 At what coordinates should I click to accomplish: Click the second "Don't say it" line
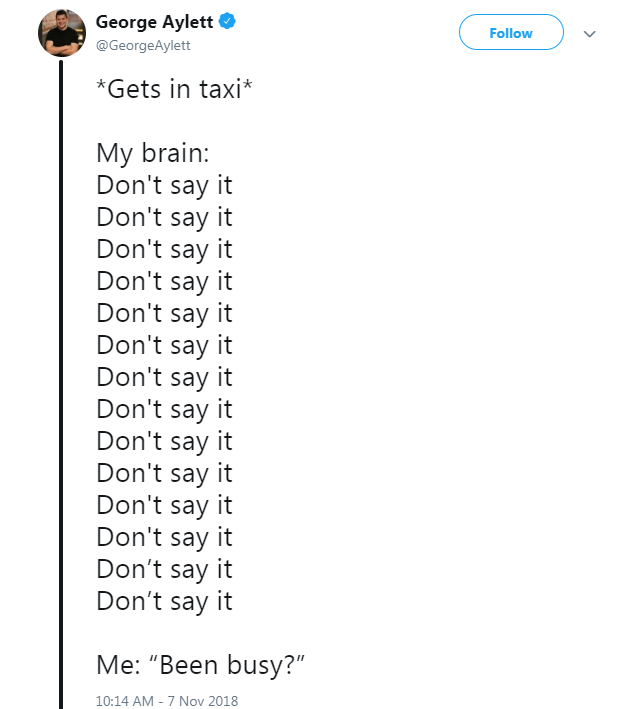(164, 217)
